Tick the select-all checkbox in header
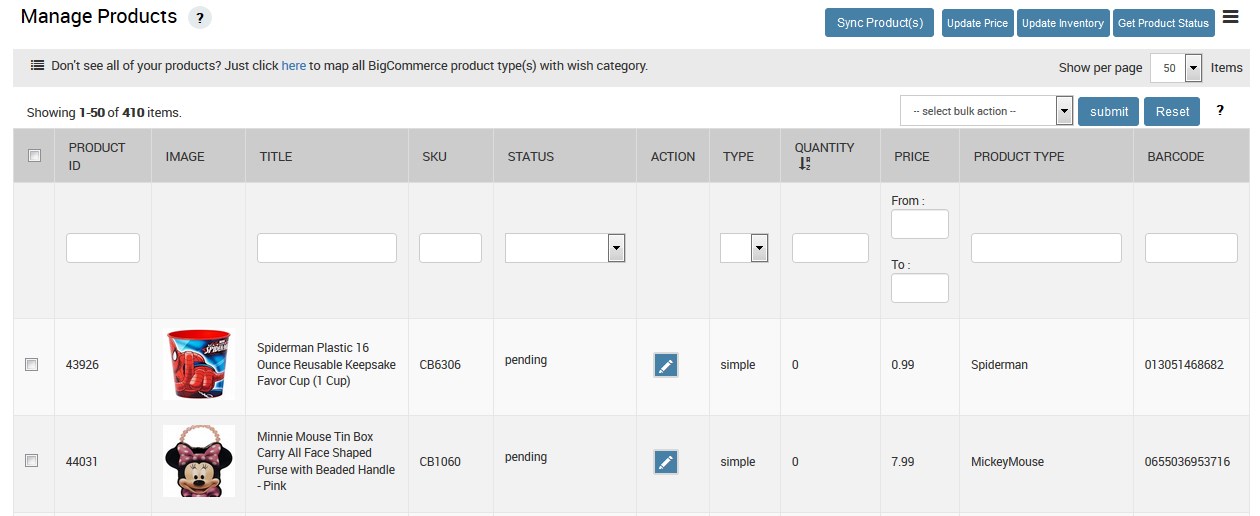 coord(34,156)
